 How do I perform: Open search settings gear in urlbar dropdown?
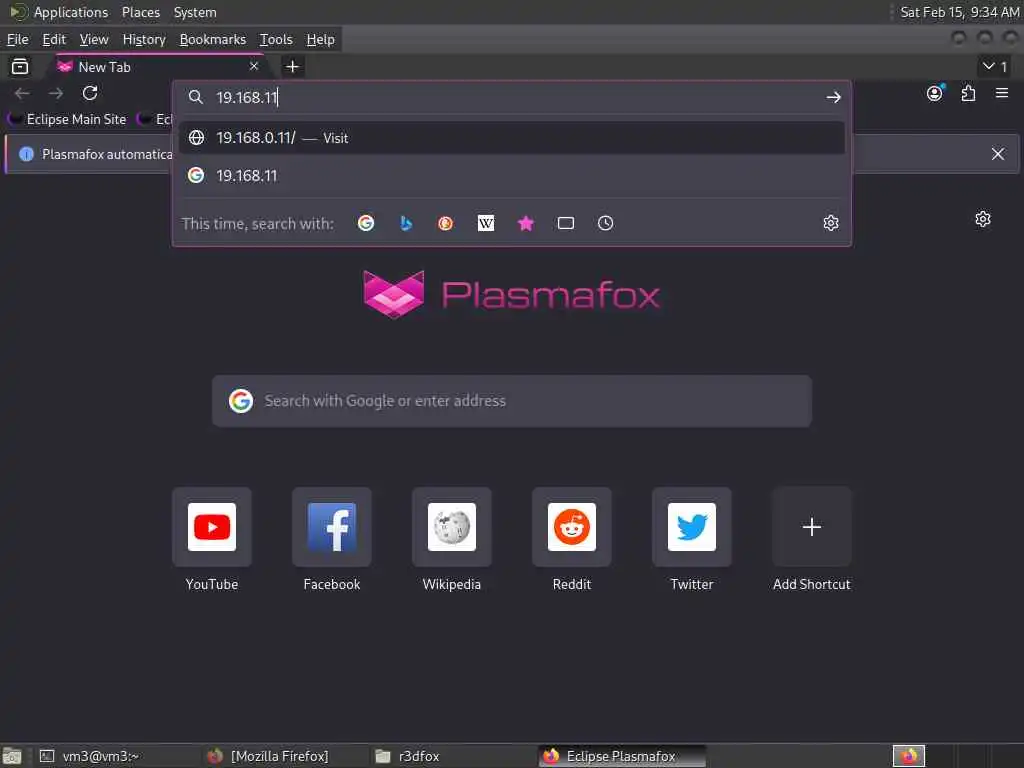click(831, 223)
